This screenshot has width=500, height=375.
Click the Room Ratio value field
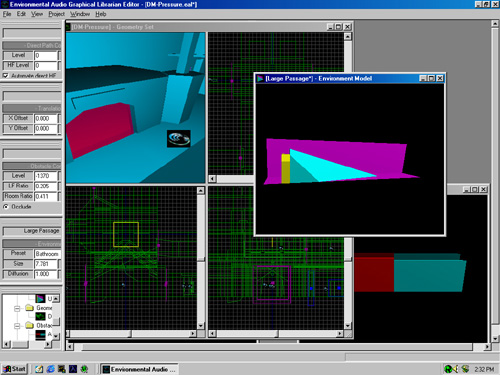(46, 196)
